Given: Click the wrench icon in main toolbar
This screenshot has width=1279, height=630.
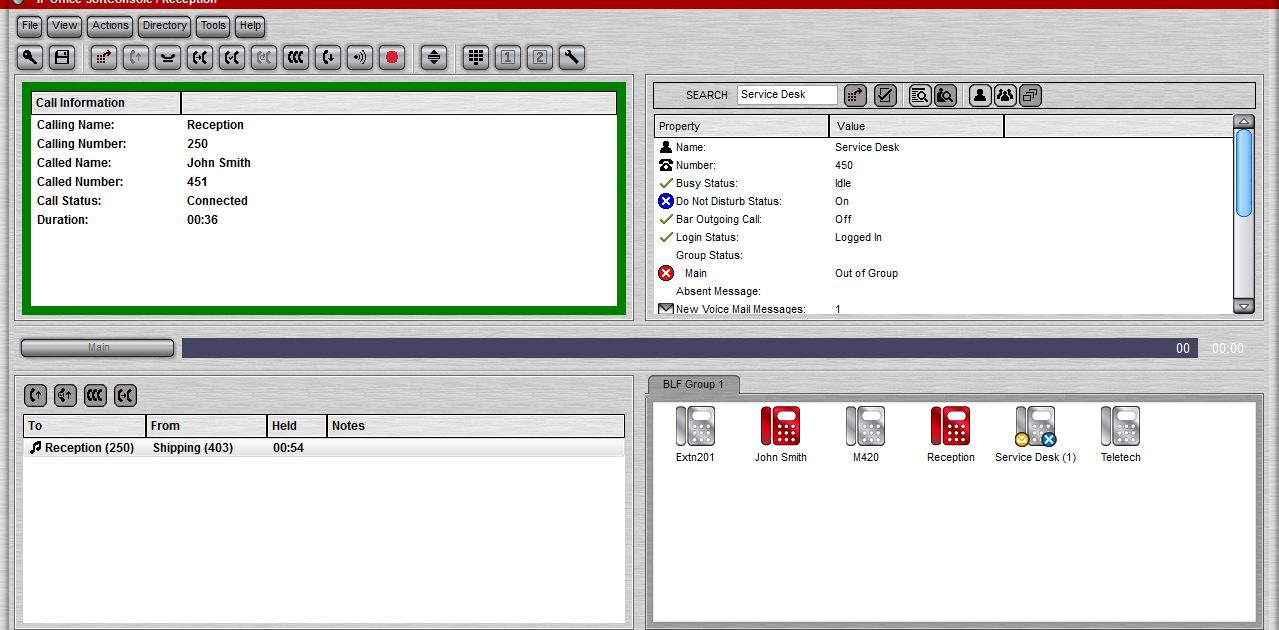Looking at the screenshot, I should pos(571,58).
